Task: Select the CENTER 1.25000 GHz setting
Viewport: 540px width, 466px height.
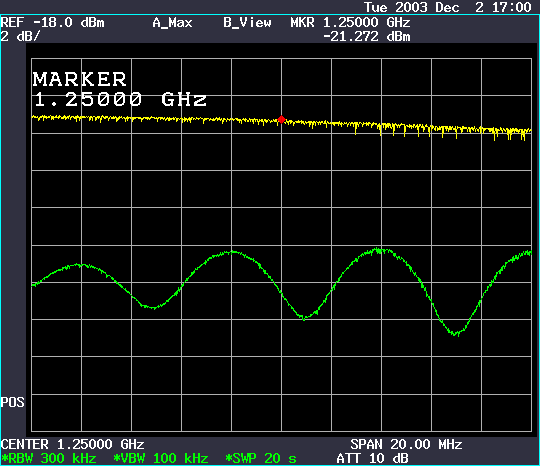Action: (x=72, y=444)
